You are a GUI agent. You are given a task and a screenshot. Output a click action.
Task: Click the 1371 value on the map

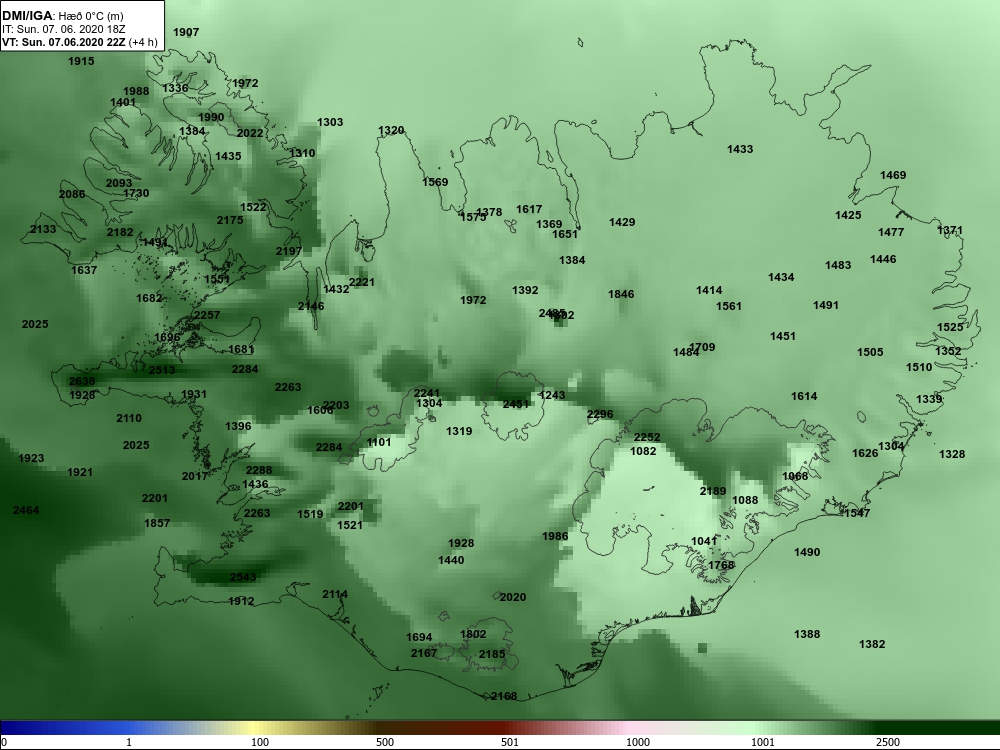coord(950,230)
